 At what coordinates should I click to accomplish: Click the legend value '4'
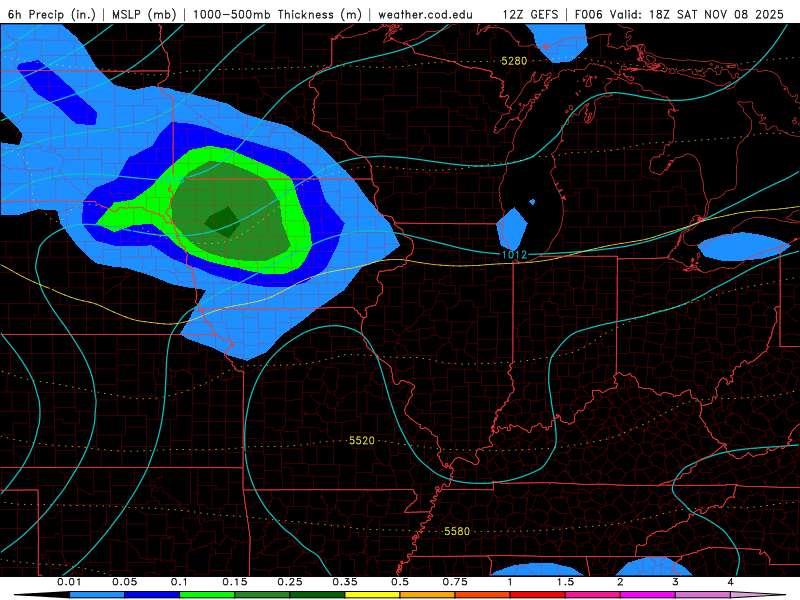[x=731, y=582]
